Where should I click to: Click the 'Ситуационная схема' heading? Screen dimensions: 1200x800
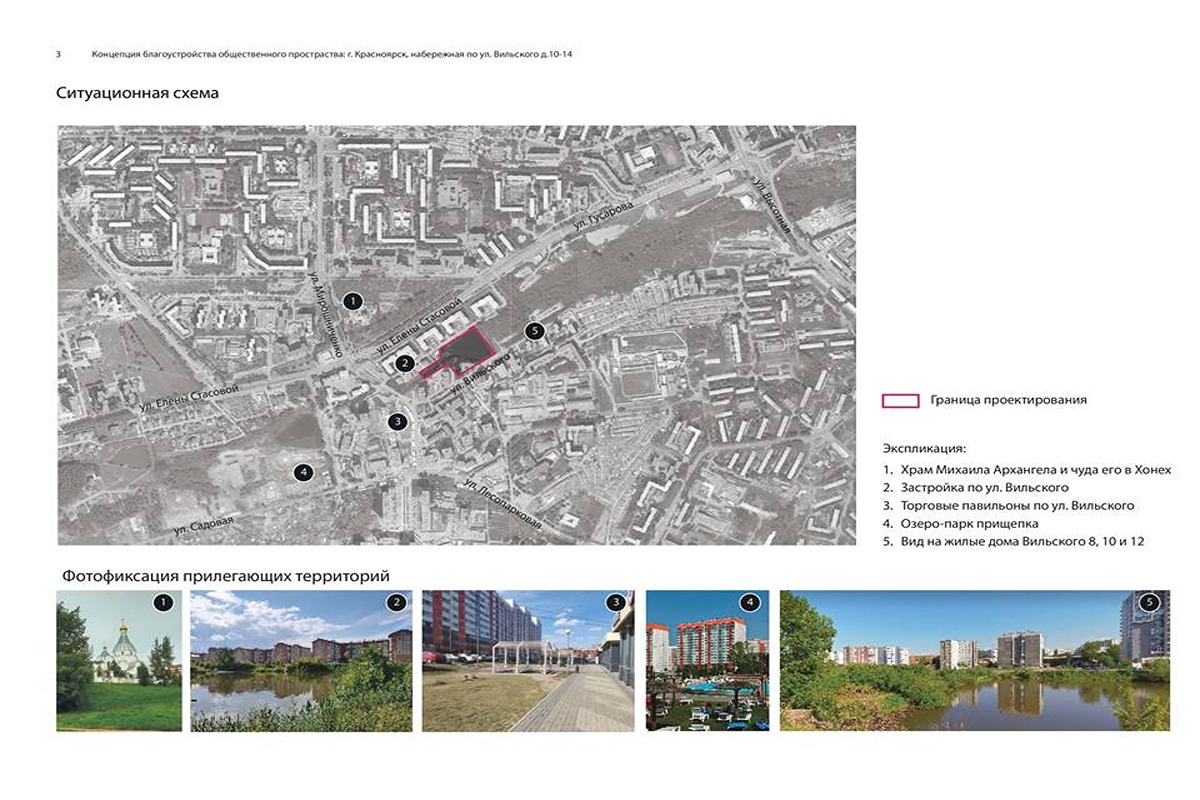tap(137, 93)
